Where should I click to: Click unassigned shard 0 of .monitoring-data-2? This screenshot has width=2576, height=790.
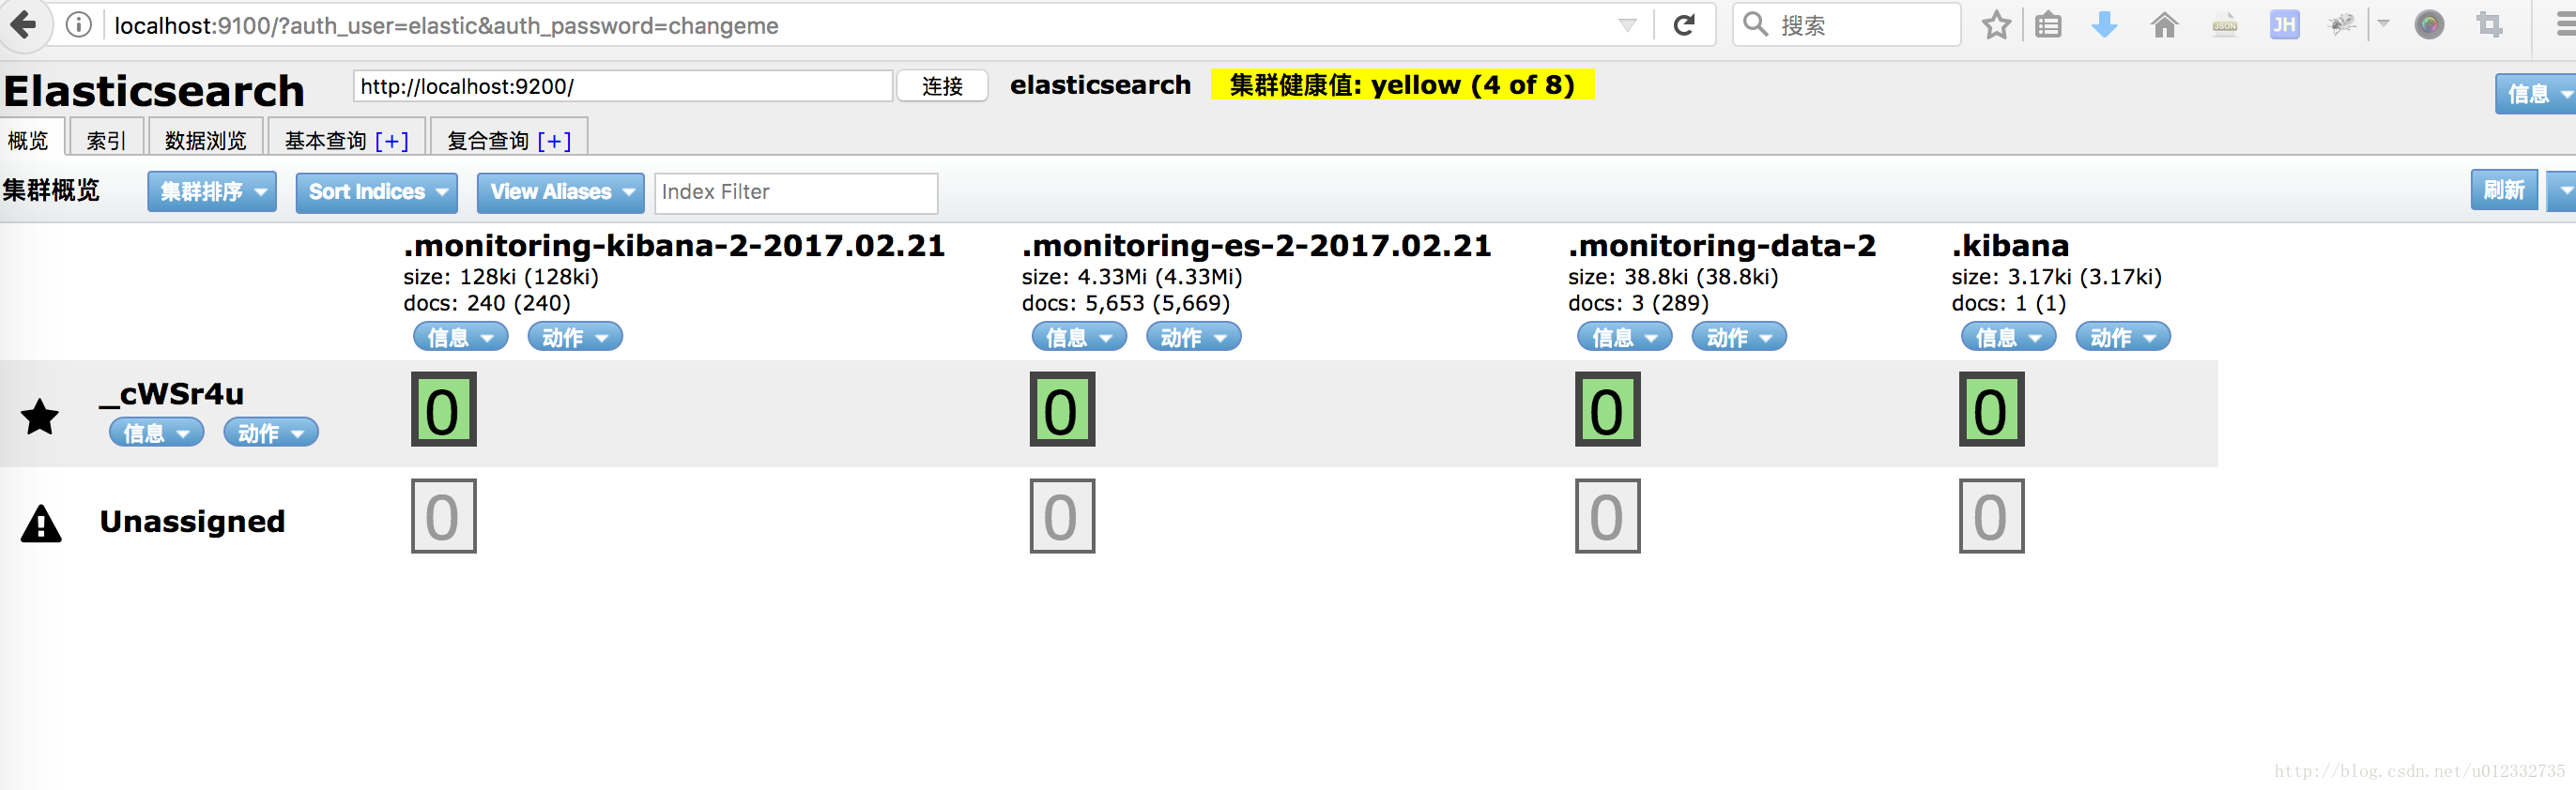pyautogui.click(x=1608, y=516)
